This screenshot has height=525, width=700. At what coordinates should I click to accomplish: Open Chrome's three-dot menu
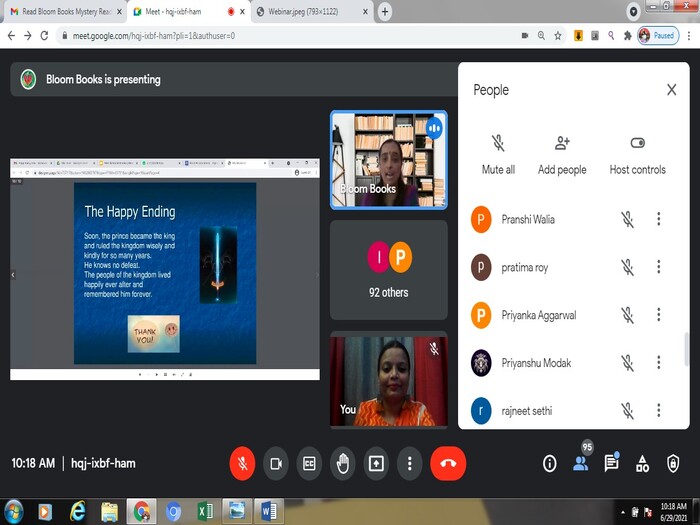(x=689, y=36)
